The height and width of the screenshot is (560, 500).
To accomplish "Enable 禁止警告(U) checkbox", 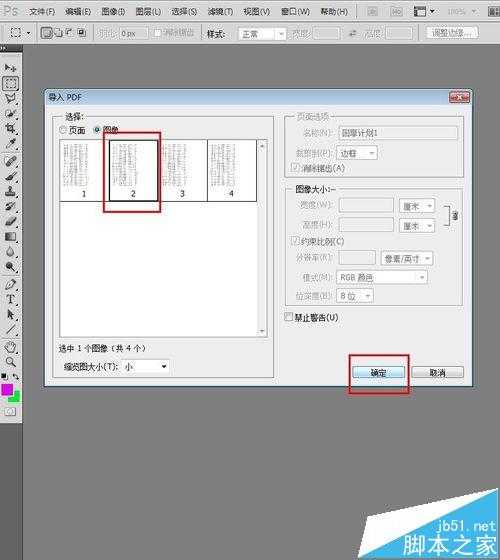I will [x=288, y=317].
